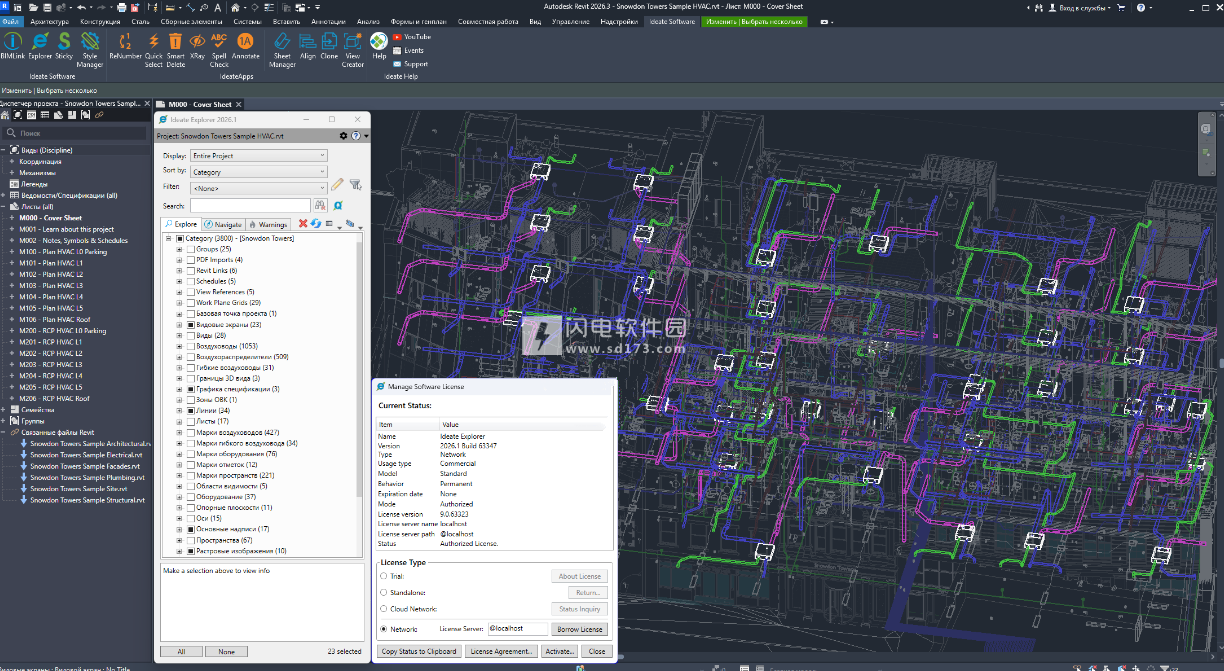Expand the Revit Links tree node
Screen dimensions: 1224x671
click(x=179, y=271)
